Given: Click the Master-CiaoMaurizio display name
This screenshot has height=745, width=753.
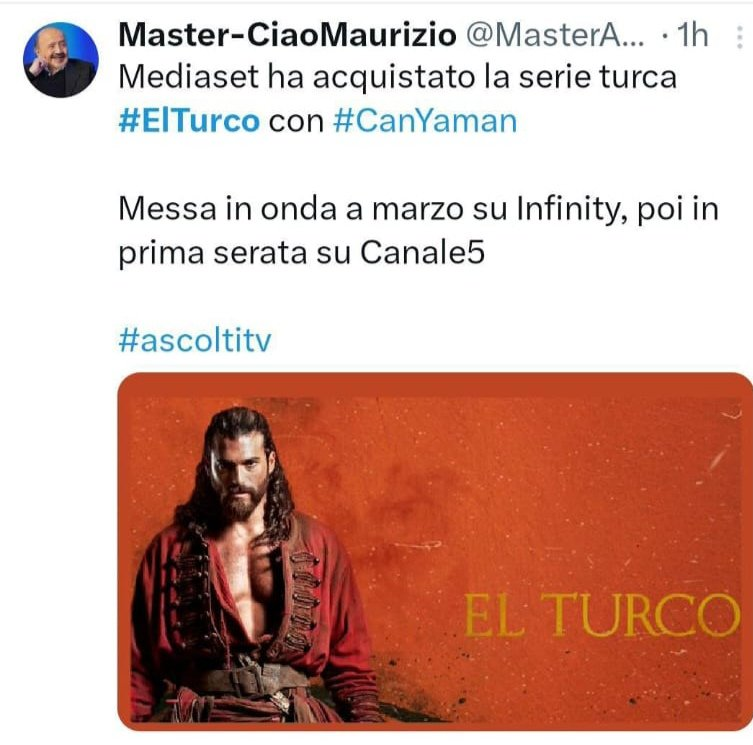Looking at the screenshot, I should 287,35.
